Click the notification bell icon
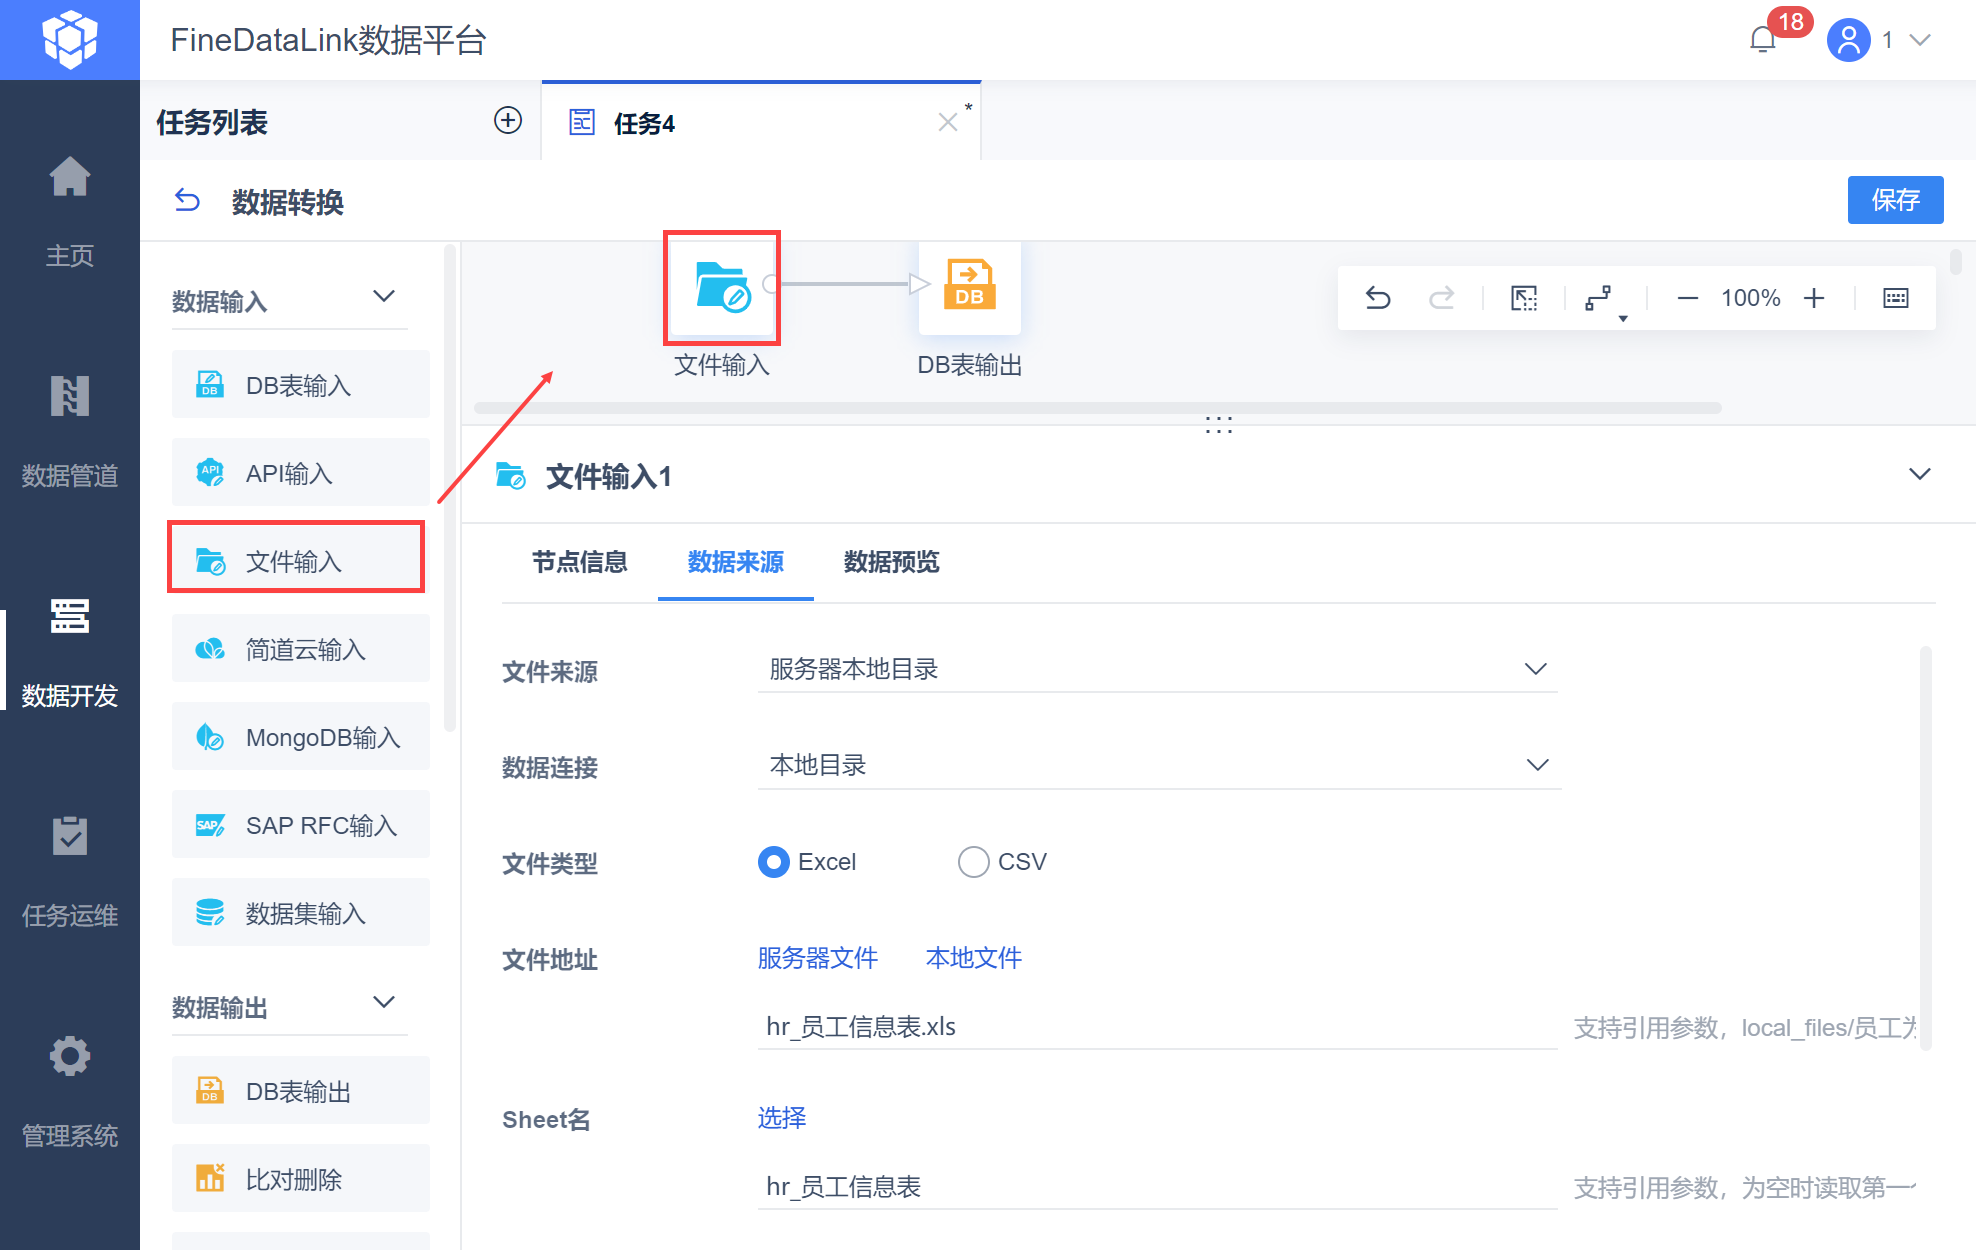Image resolution: width=1976 pixels, height=1250 pixels. point(1762,40)
